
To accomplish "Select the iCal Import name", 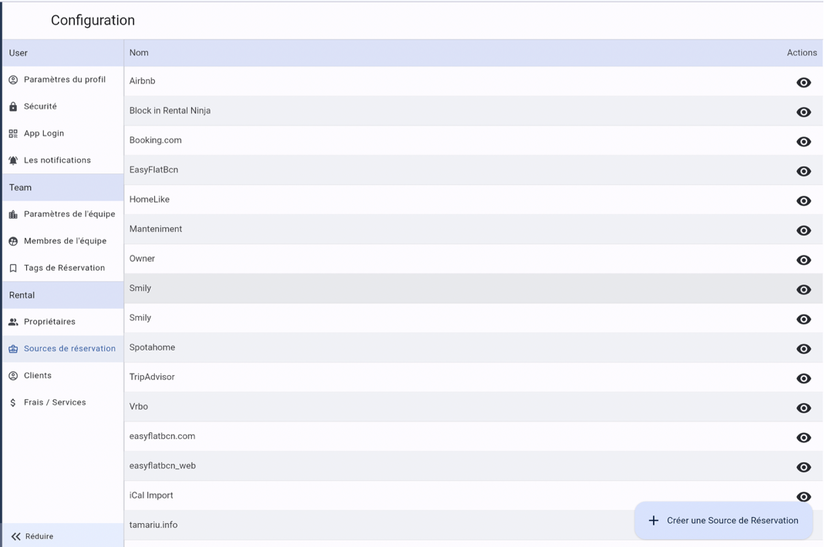I will click(151, 495).
